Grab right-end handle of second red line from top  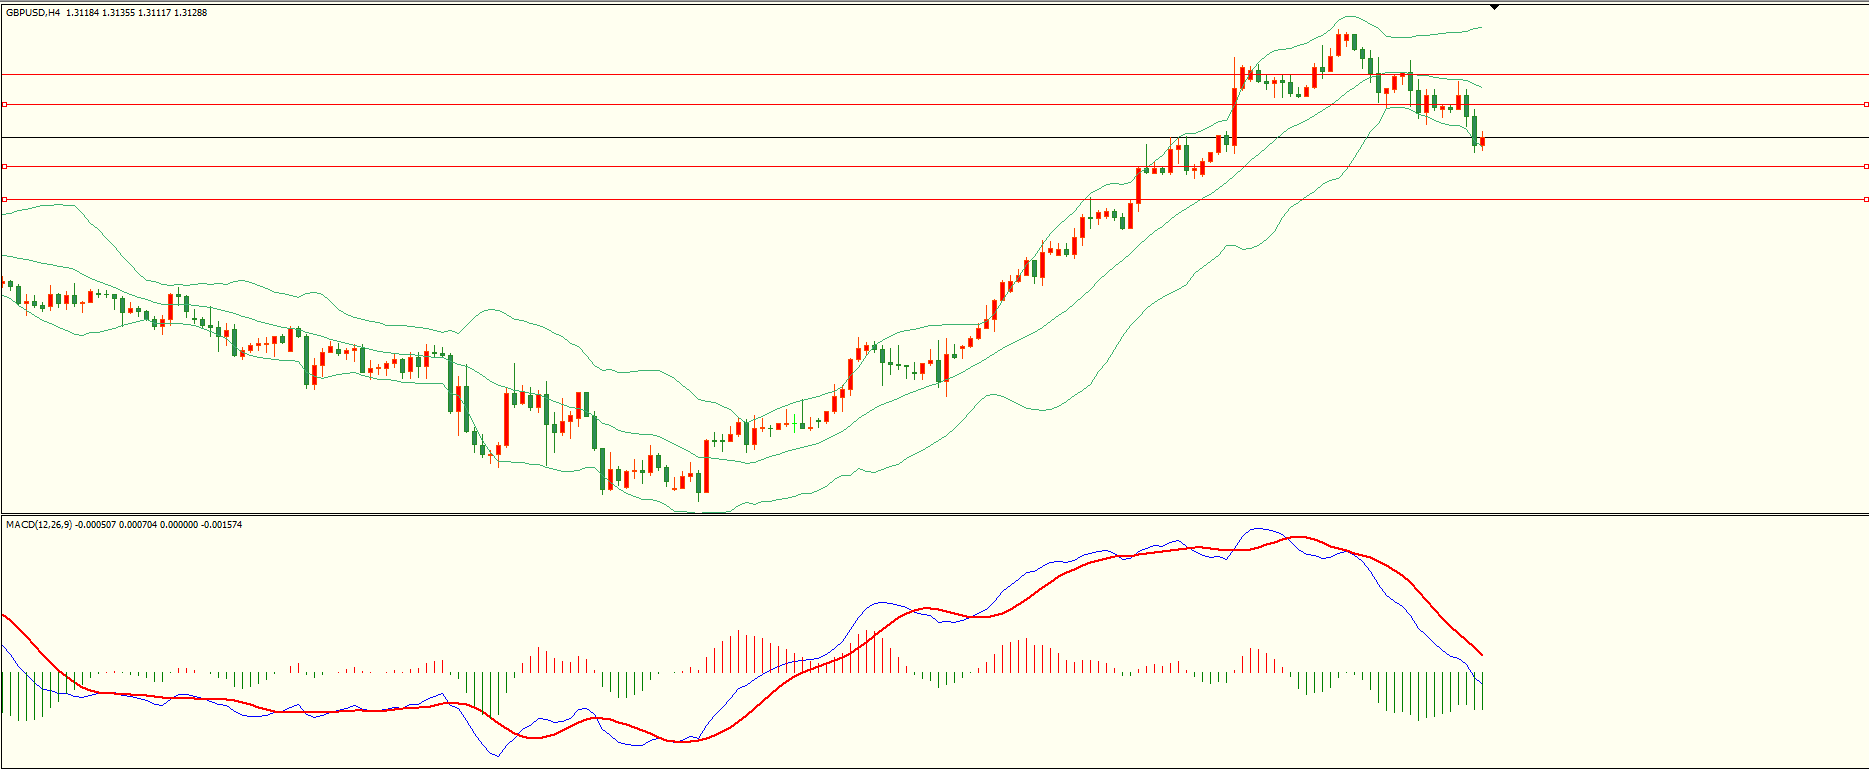pos(1866,104)
